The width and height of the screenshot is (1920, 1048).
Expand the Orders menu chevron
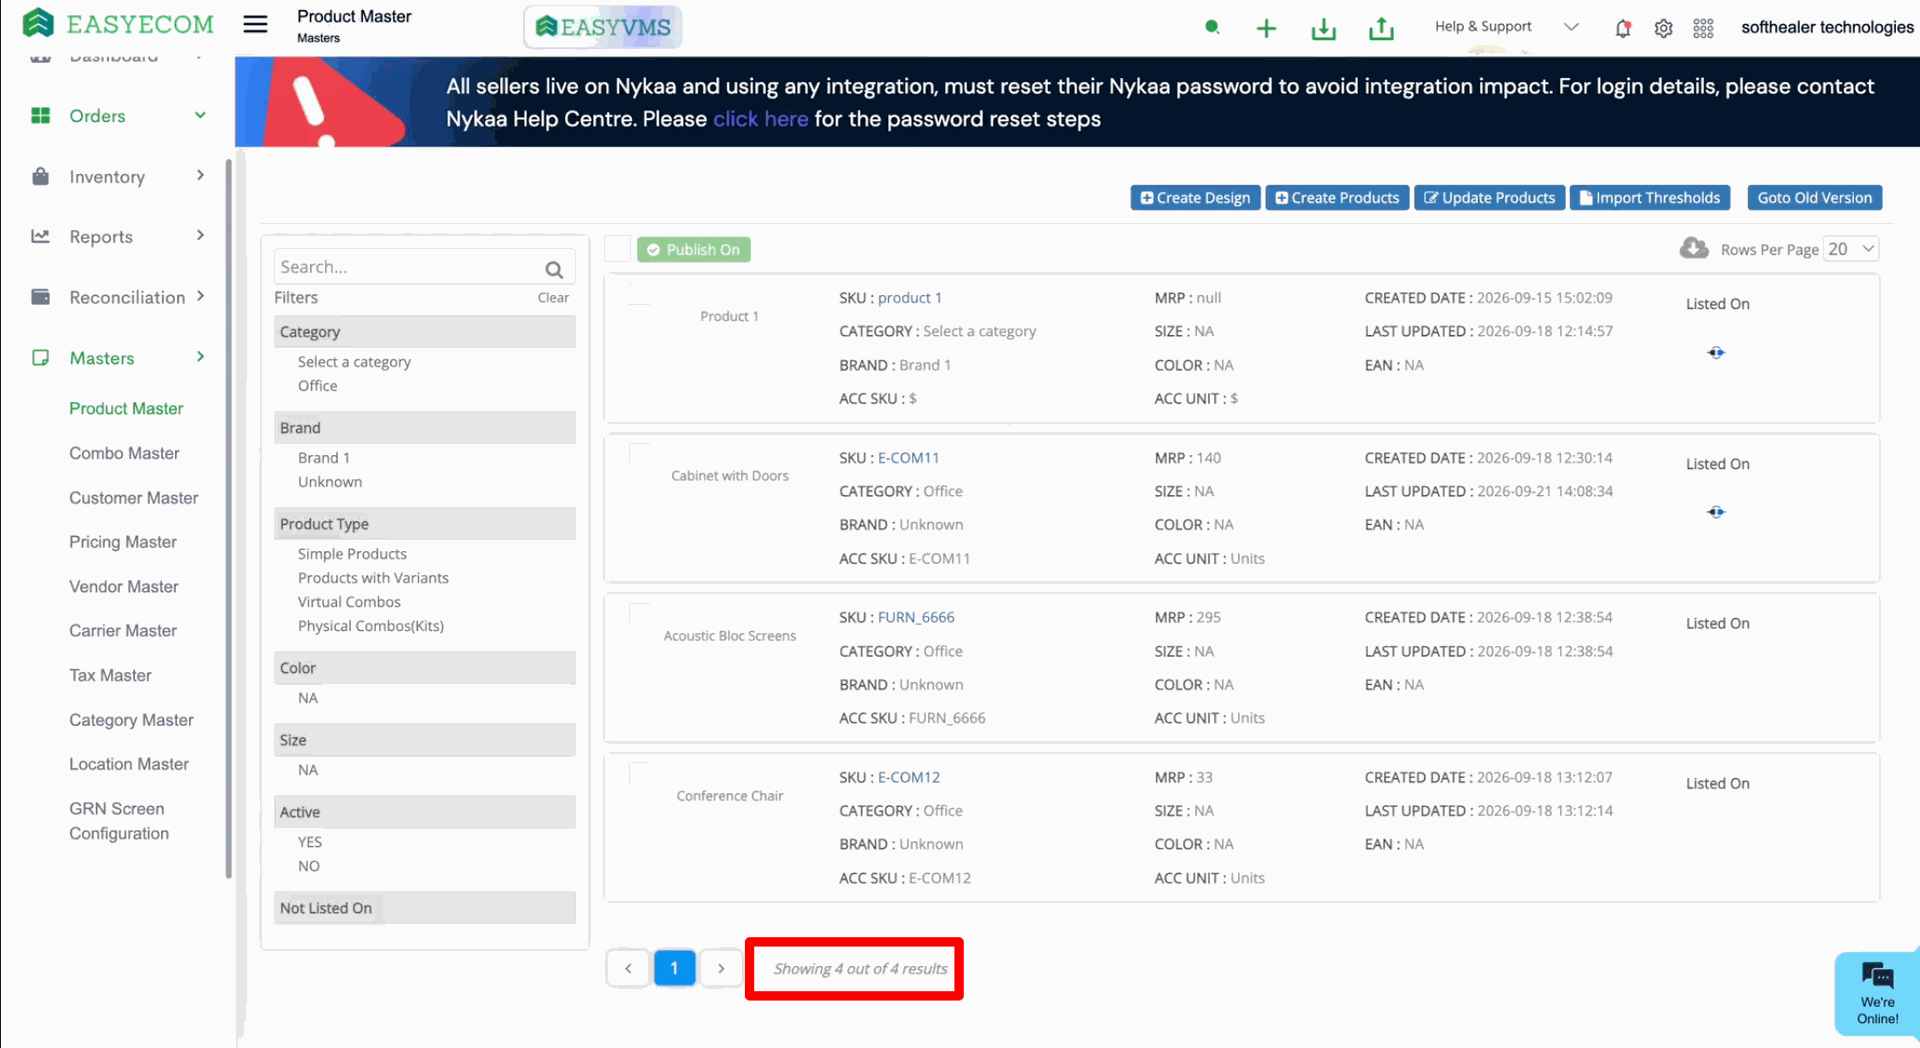point(200,115)
